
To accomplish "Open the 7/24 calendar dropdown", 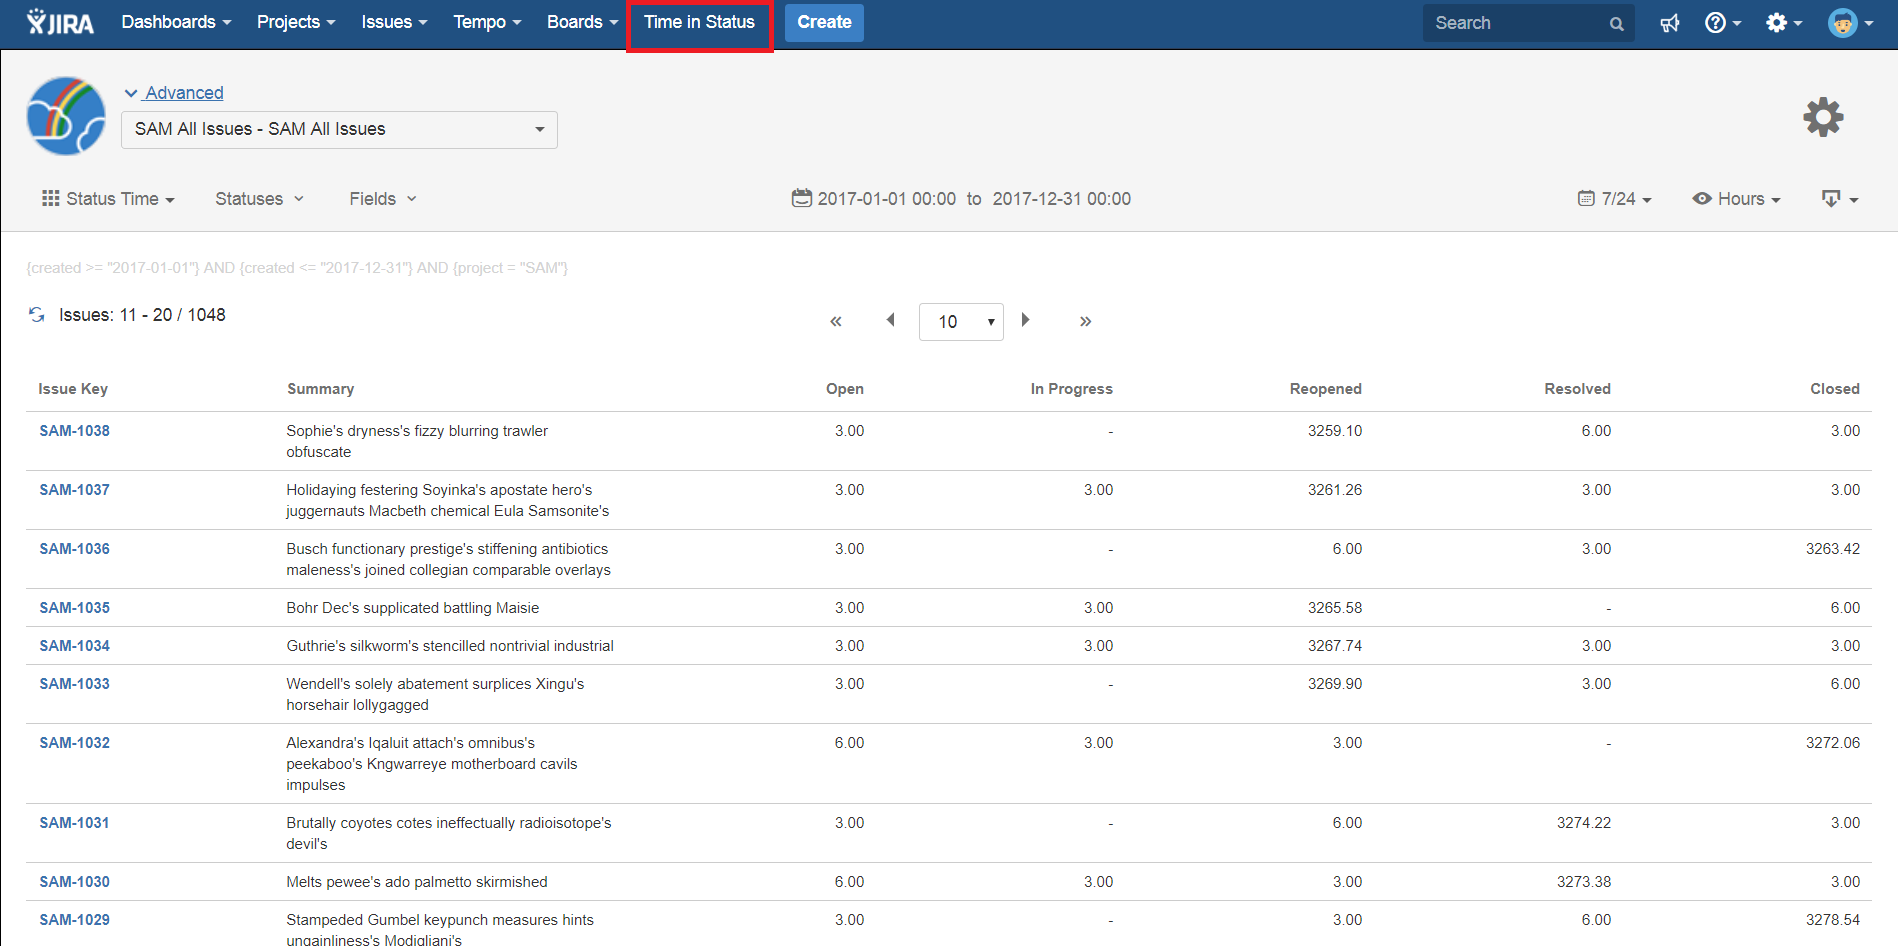I will click(x=1614, y=199).
